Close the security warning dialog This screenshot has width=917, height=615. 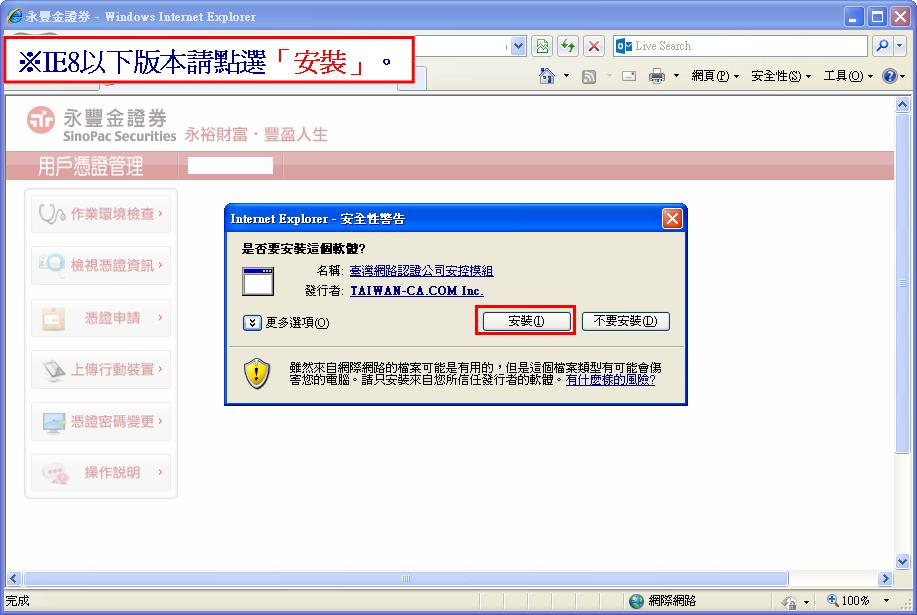(672, 219)
